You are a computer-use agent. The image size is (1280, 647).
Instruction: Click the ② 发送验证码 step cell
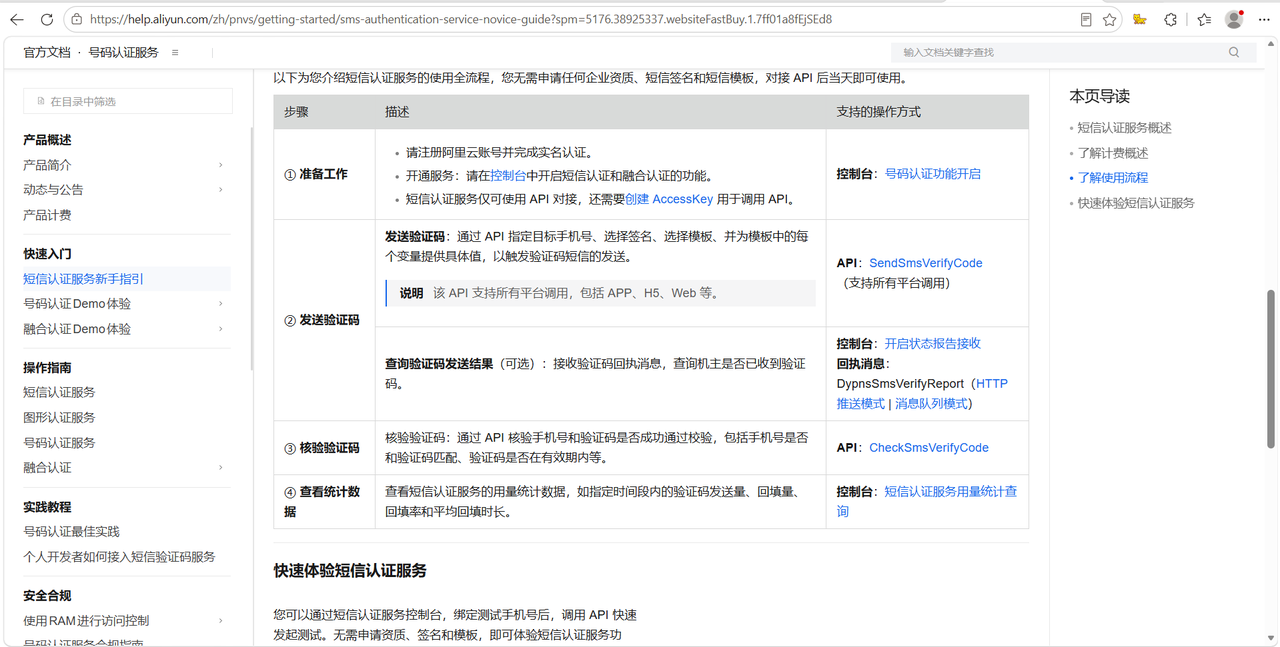(324, 320)
